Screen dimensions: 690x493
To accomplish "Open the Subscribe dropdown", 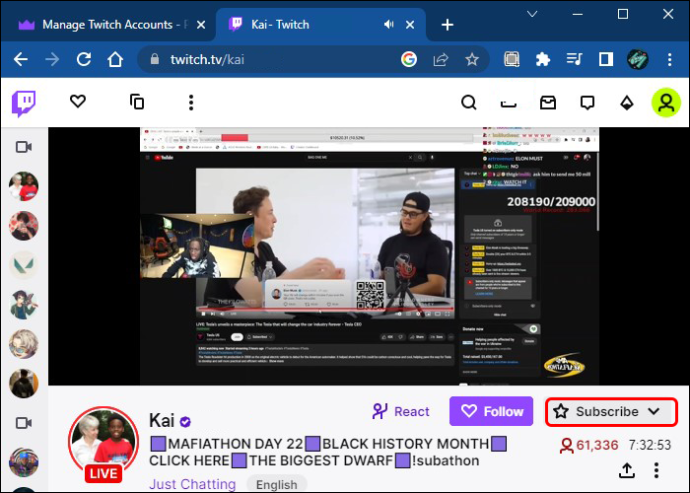I will click(x=611, y=412).
